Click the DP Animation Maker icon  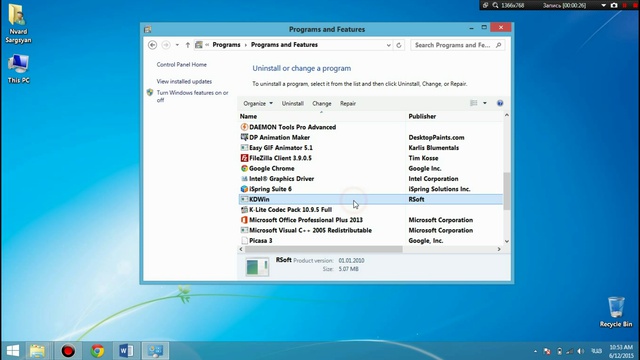point(244,137)
